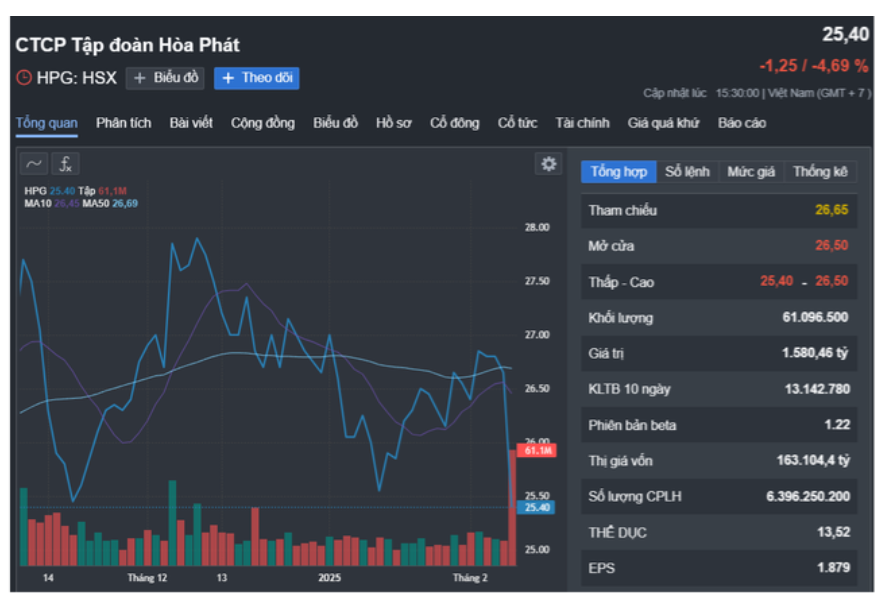
Task: Click the Cập nhật lúc update timestamp
Action: pyautogui.click(x=757, y=93)
